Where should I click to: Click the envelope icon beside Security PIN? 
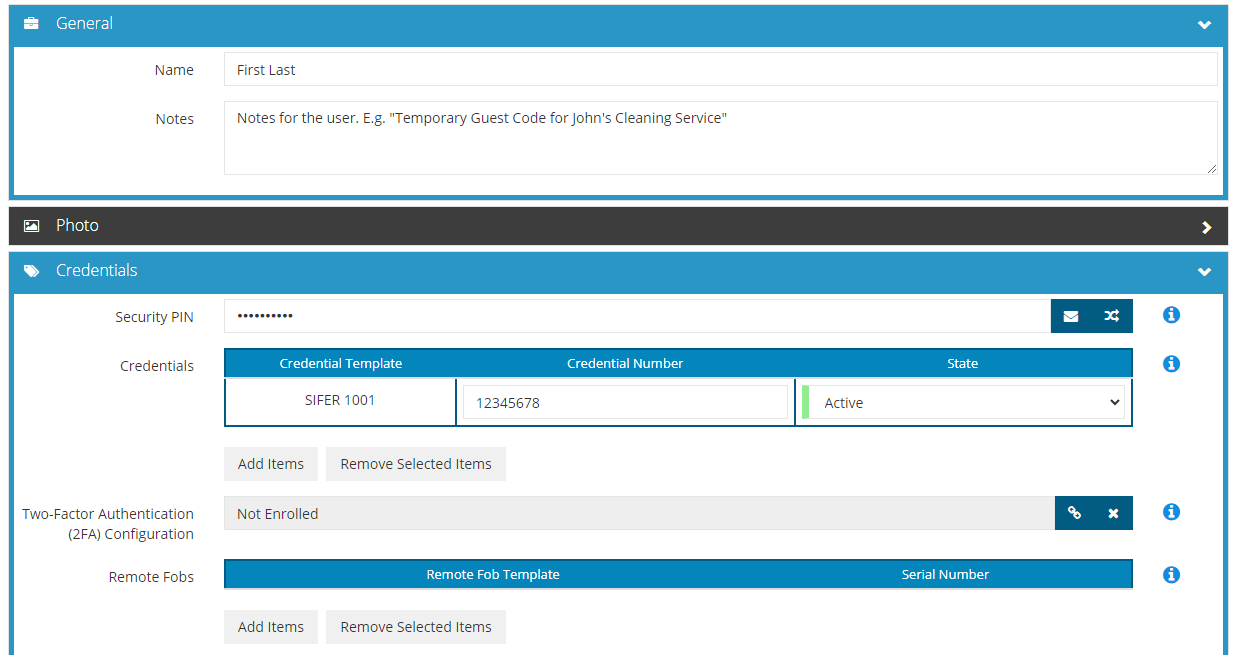coord(1071,316)
